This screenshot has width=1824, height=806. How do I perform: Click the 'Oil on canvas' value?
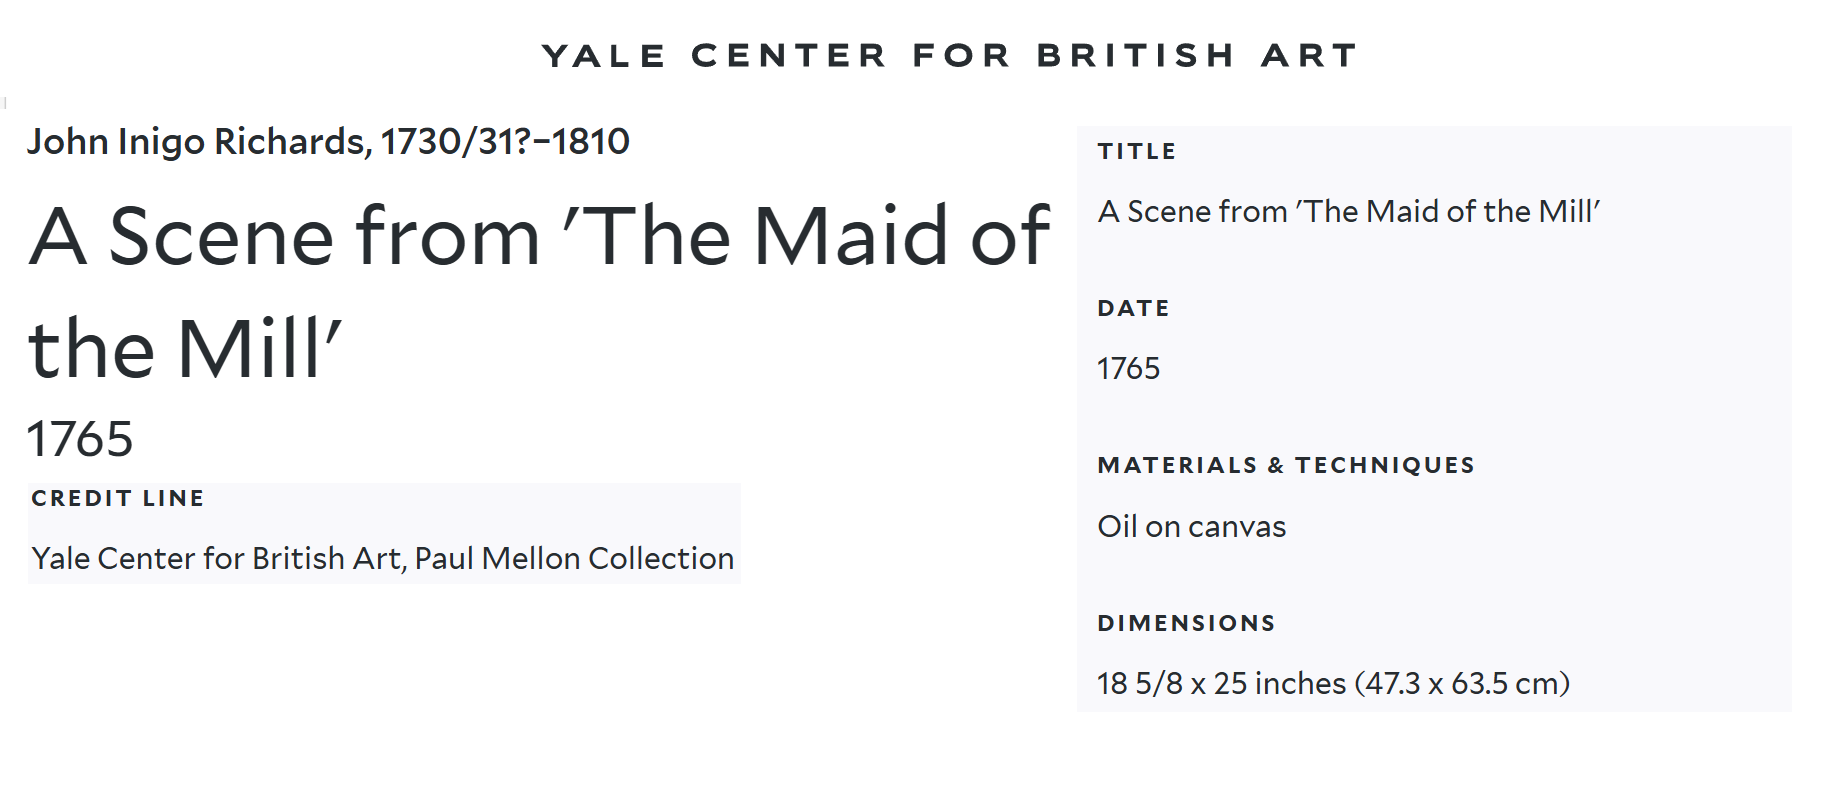(1191, 527)
